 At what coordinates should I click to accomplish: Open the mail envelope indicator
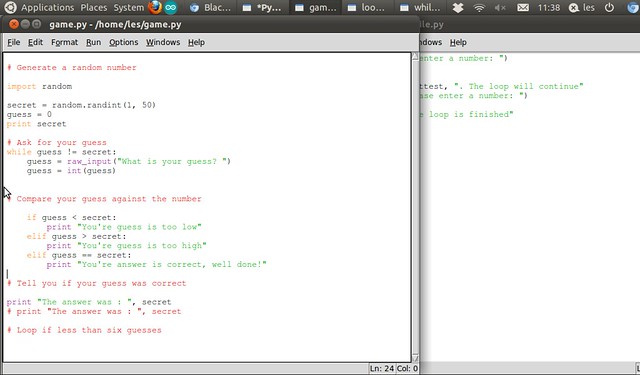523,7
